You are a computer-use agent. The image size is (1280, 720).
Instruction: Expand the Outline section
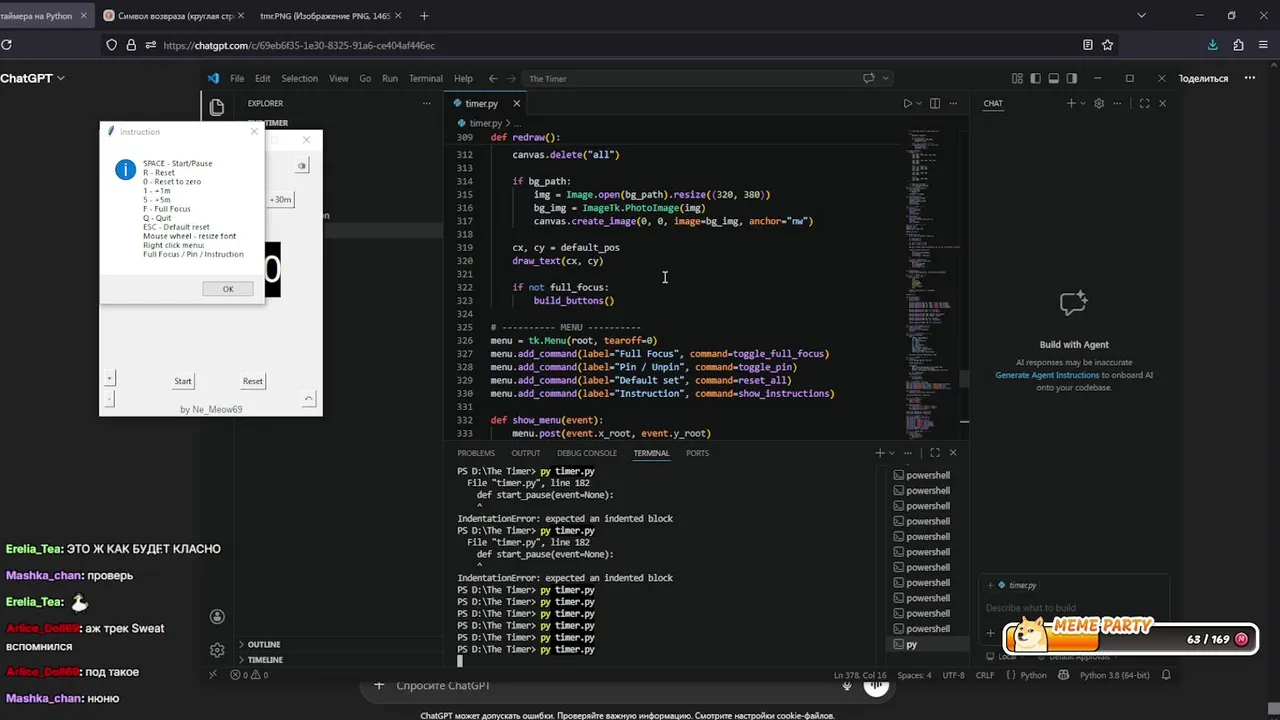coord(264,644)
